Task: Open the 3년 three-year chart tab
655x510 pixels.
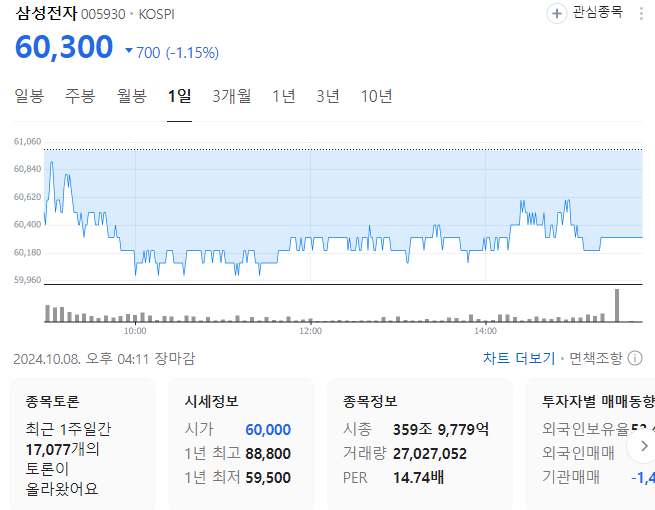Action: point(328,96)
